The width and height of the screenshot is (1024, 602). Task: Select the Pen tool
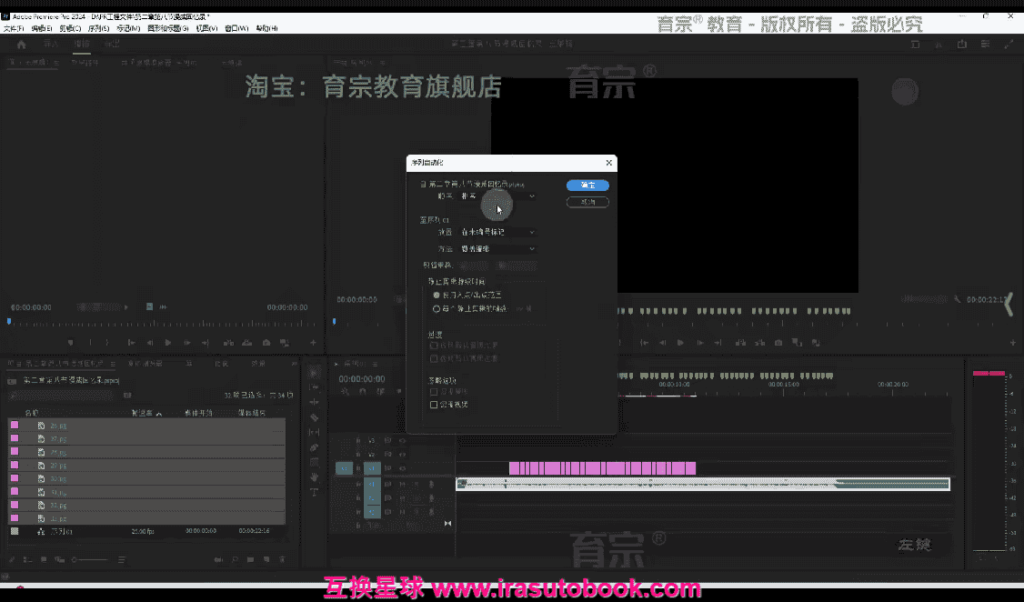(314, 447)
